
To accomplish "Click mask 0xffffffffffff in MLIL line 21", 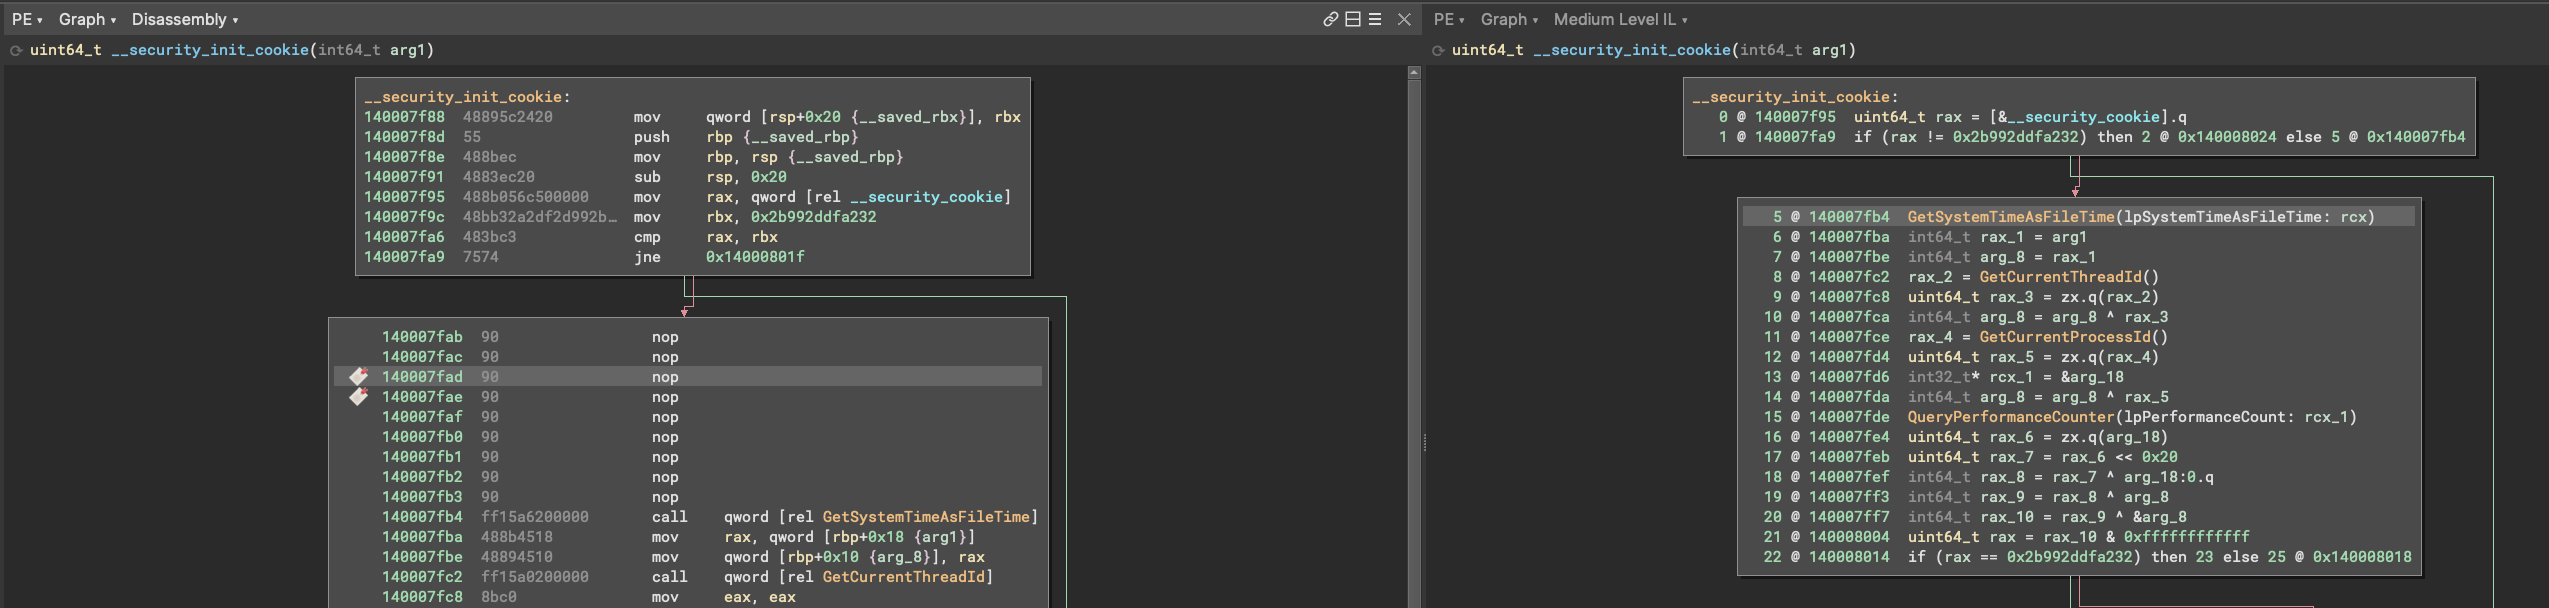I will click(x=2186, y=537).
